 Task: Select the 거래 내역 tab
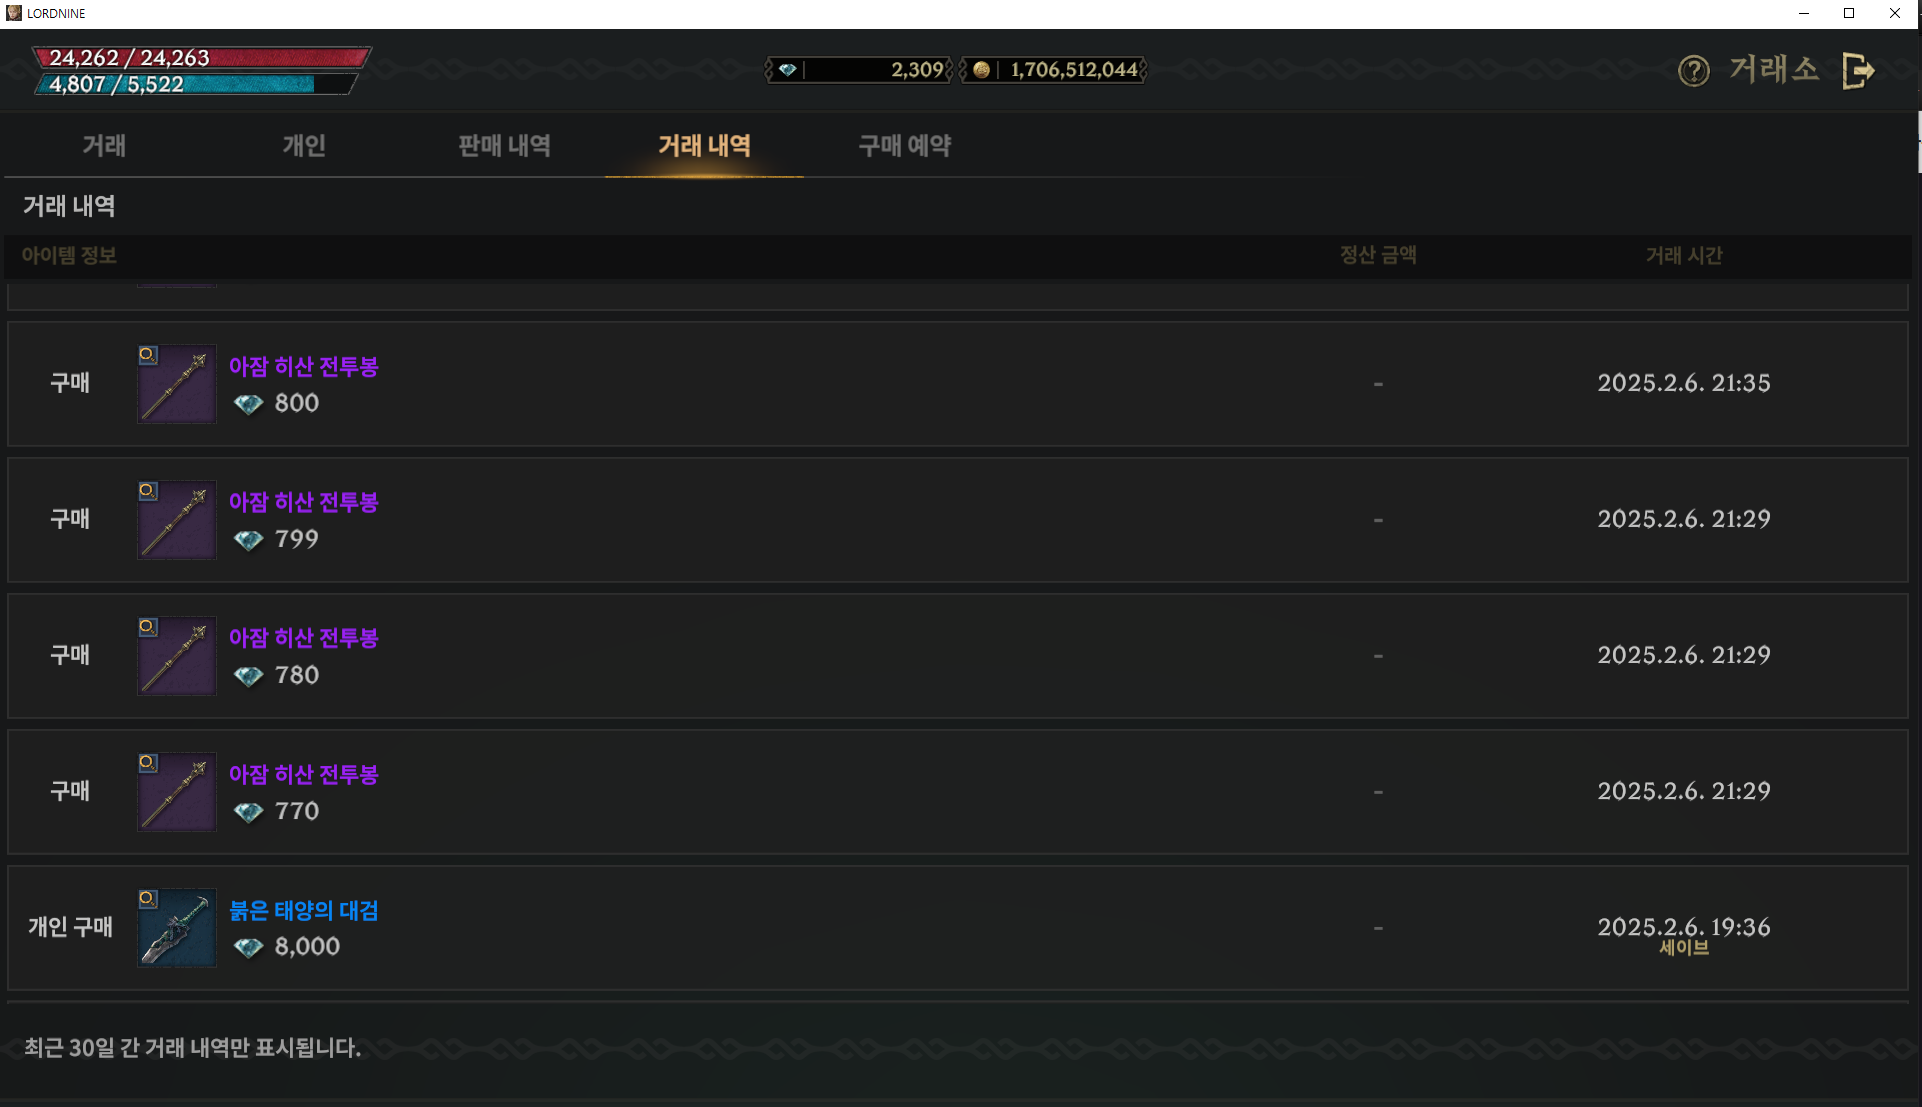(704, 146)
